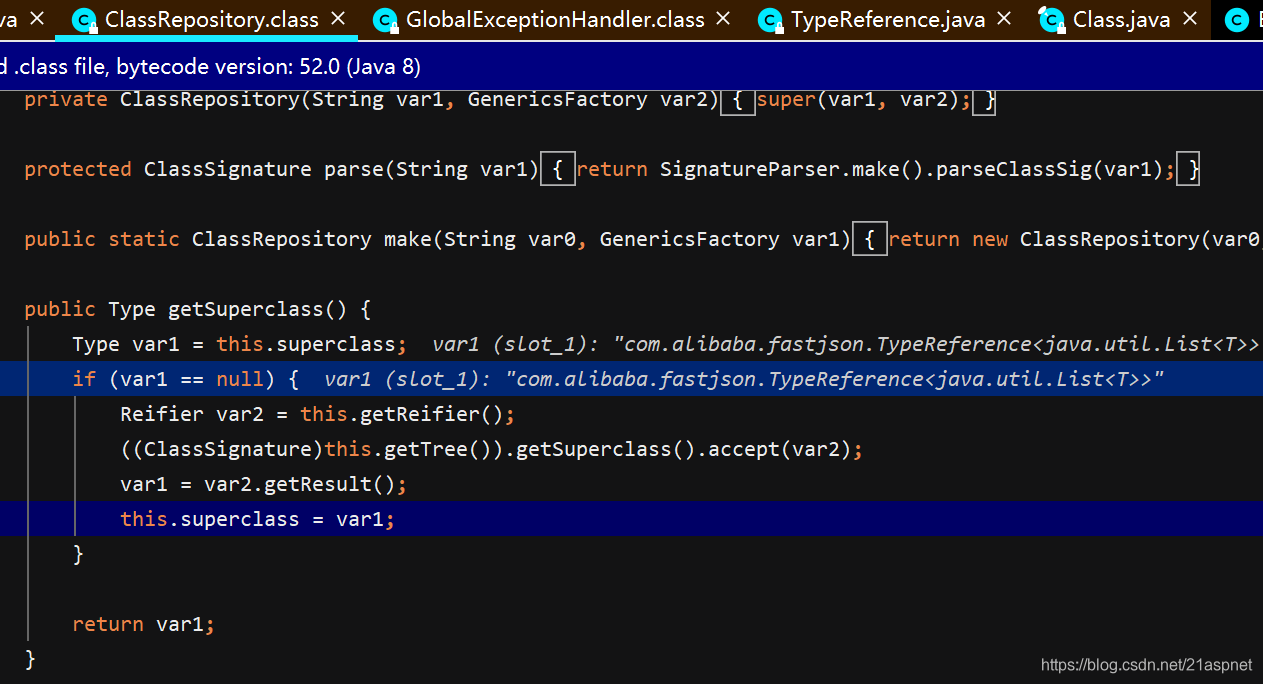Close the leftmost partially visible tab

coord(37,18)
